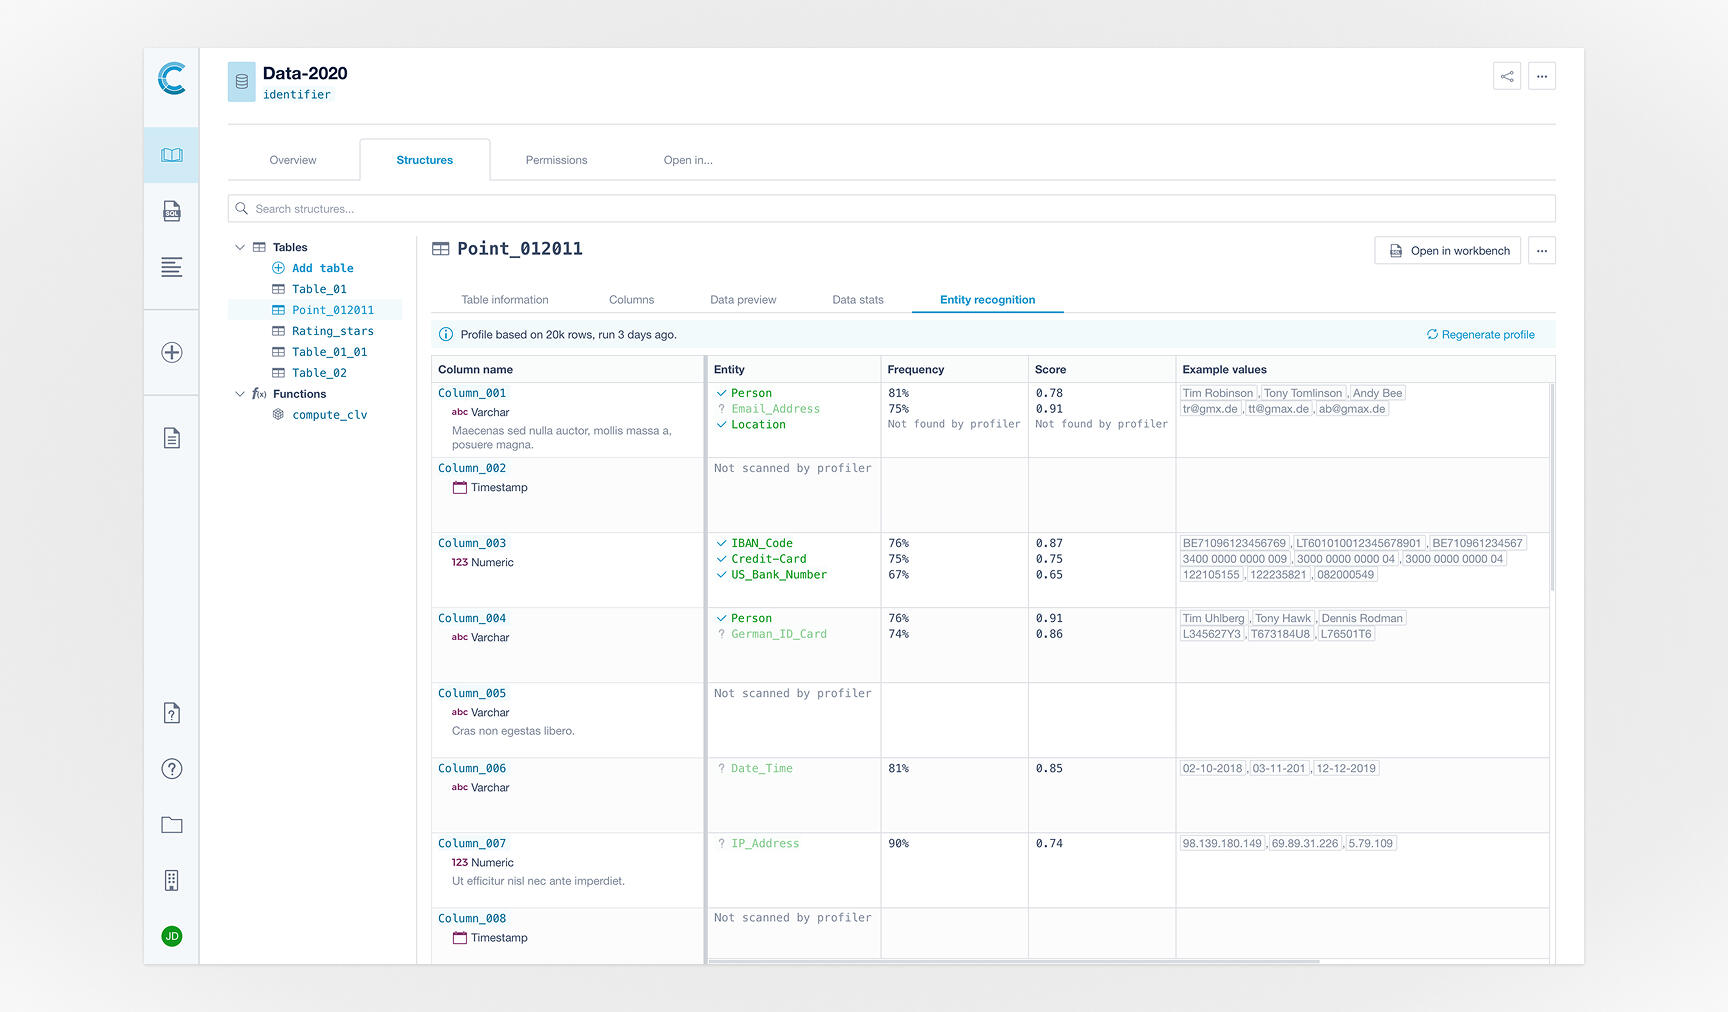
Task: Confirm the Person entity checkmark for Column_001
Action: (721, 394)
